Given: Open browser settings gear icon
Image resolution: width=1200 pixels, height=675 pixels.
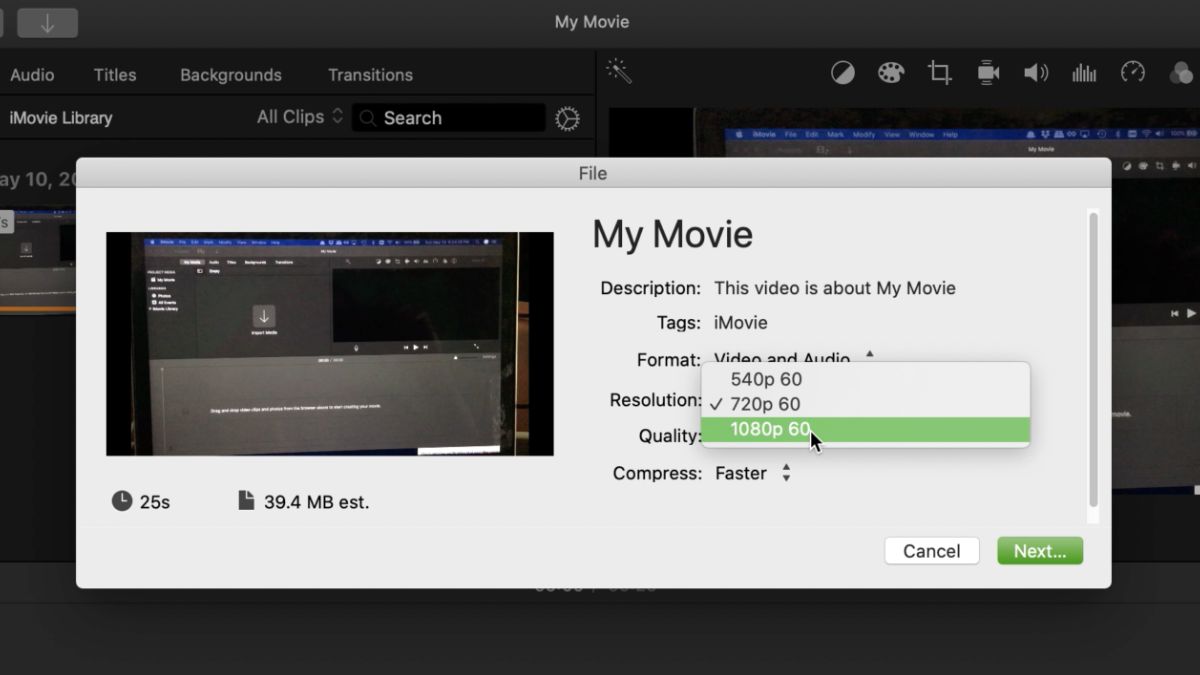Looking at the screenshot, I should tap(567, 118).
